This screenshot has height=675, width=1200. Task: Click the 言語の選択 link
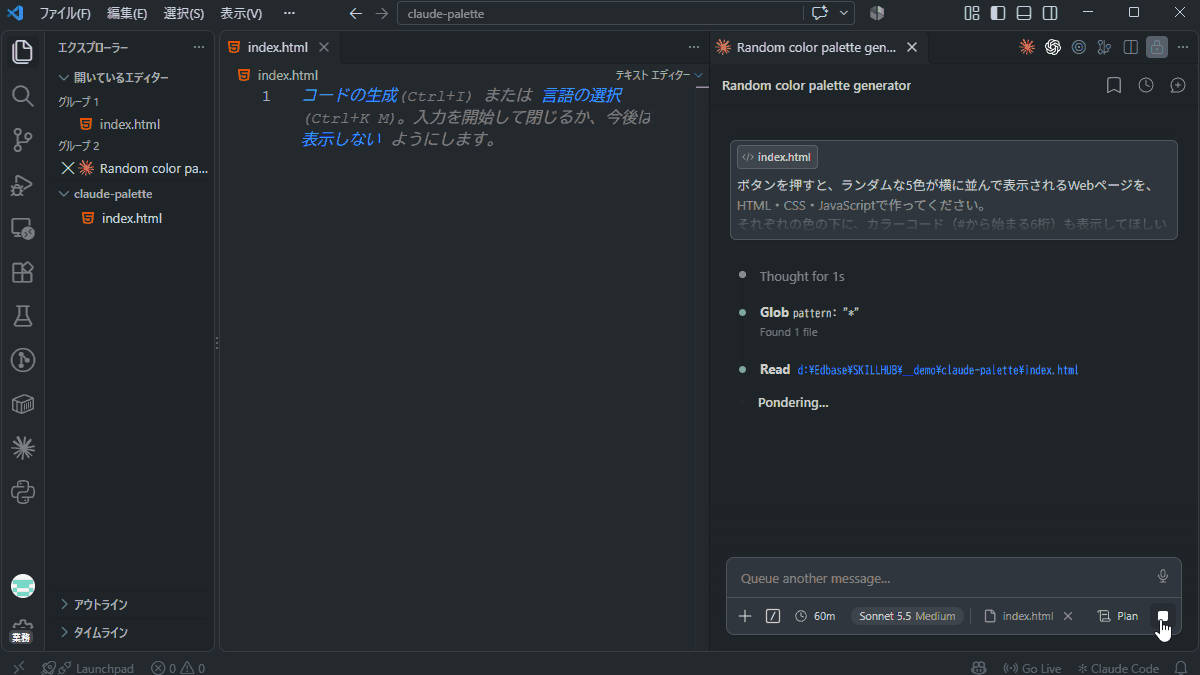pyautogui.click(x=581, y=95)
